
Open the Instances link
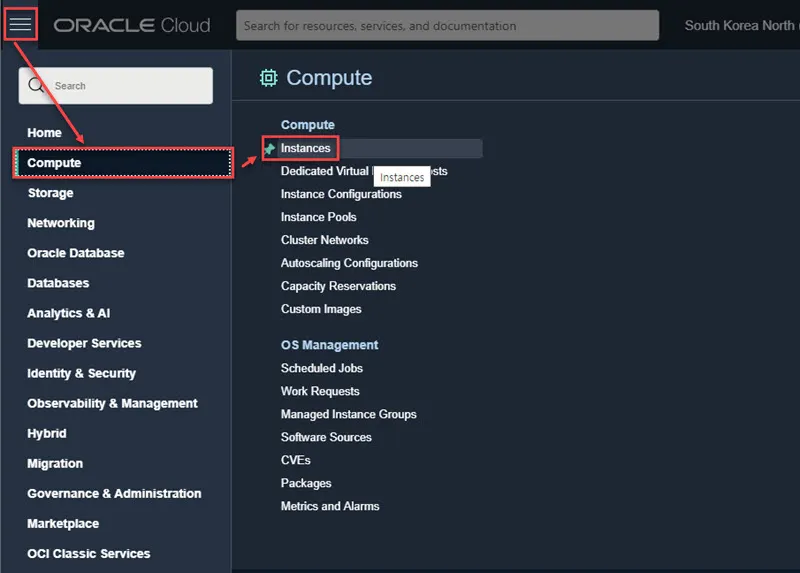[306, 148]
